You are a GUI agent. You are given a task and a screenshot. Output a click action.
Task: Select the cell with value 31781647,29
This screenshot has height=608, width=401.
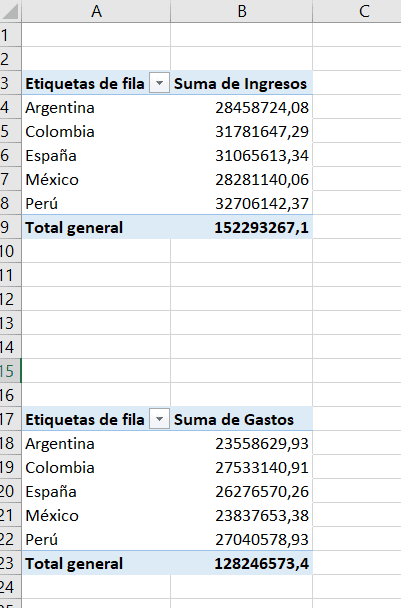click(x=242, y=131)
